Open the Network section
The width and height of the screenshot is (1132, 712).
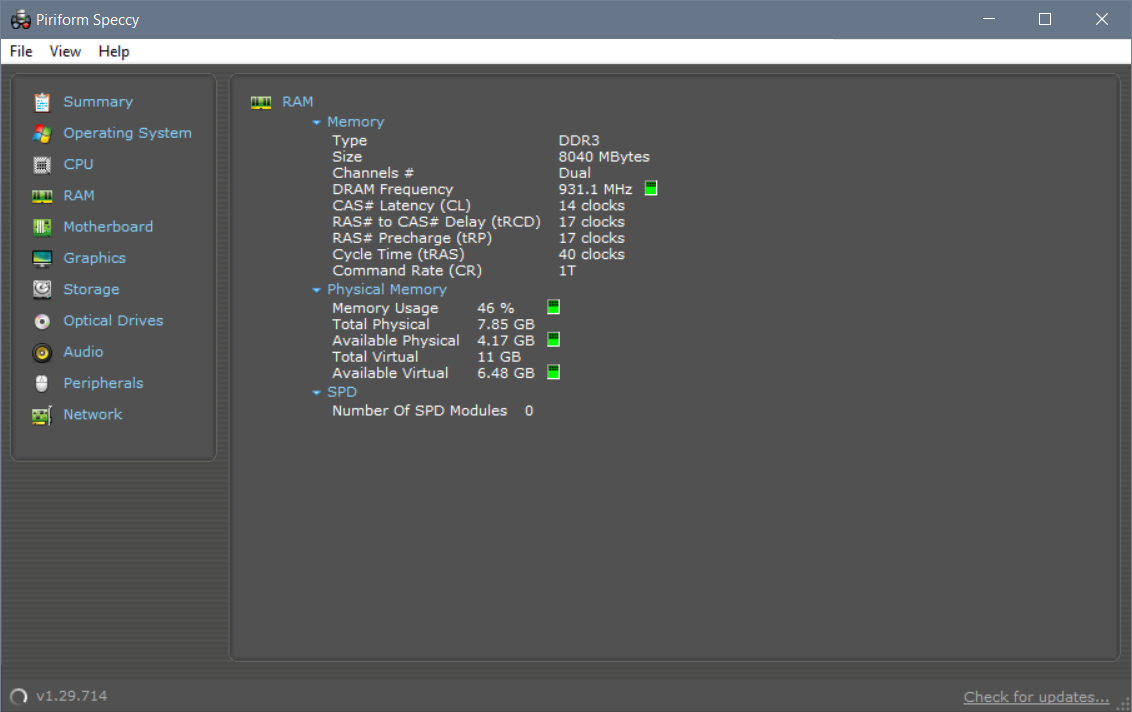point(92,414)
